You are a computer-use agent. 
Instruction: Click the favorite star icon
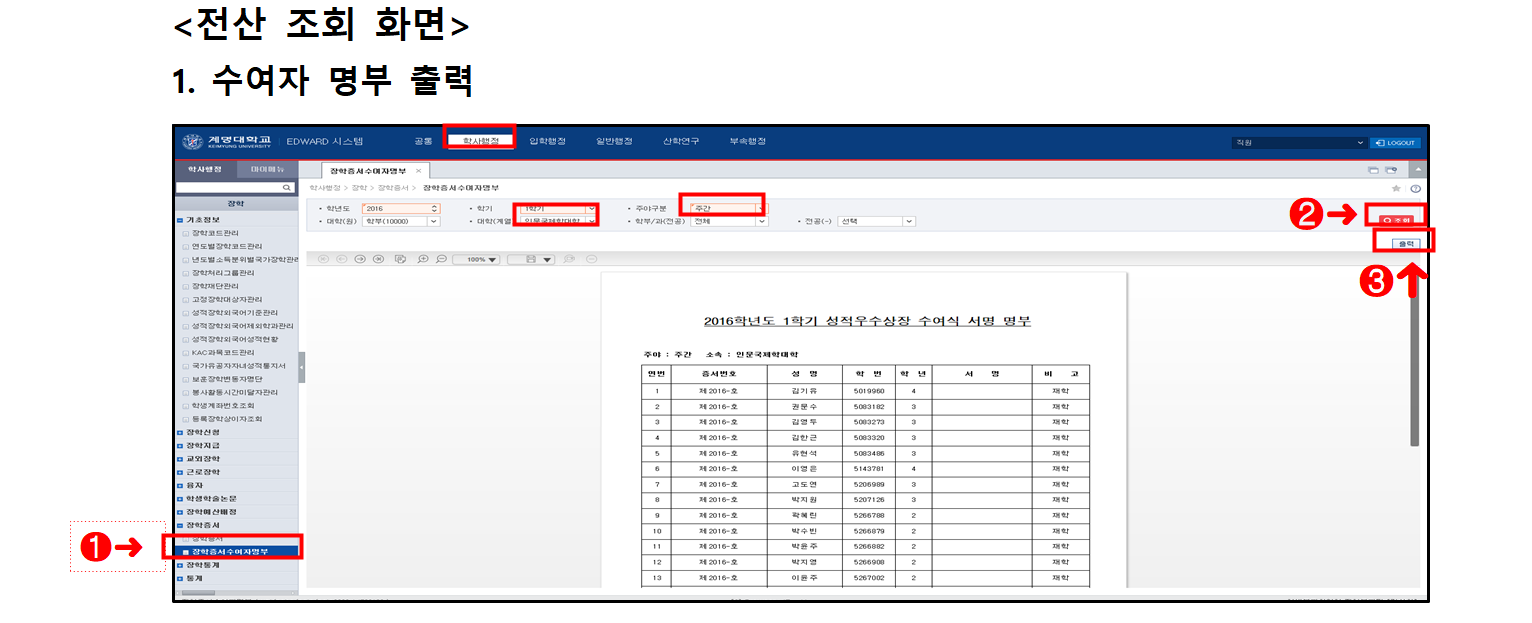point(1396,188)
